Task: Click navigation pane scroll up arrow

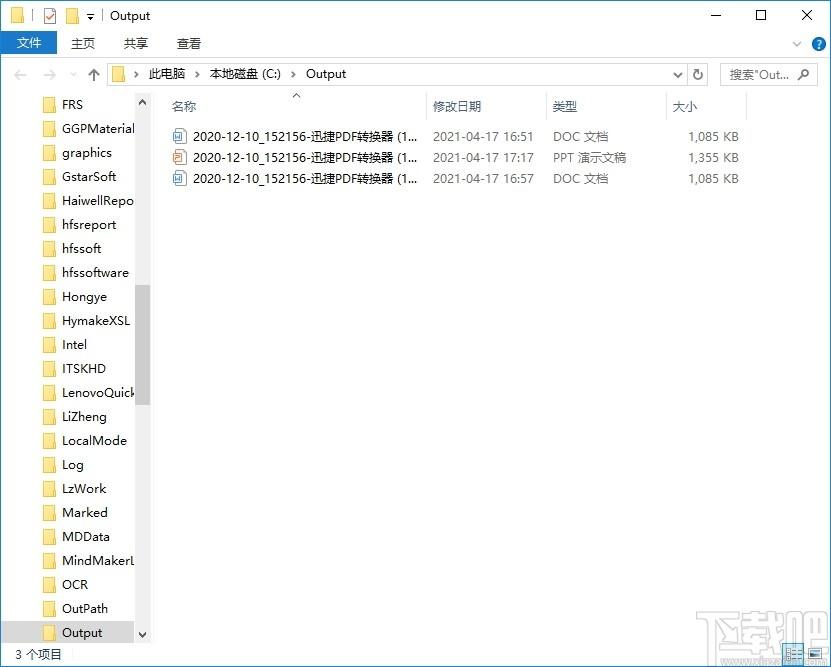Action: pos(143,102)
